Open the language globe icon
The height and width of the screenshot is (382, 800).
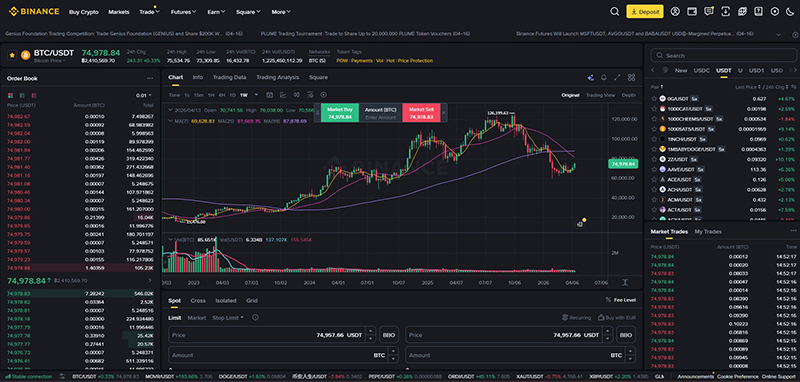pos(742,11)
